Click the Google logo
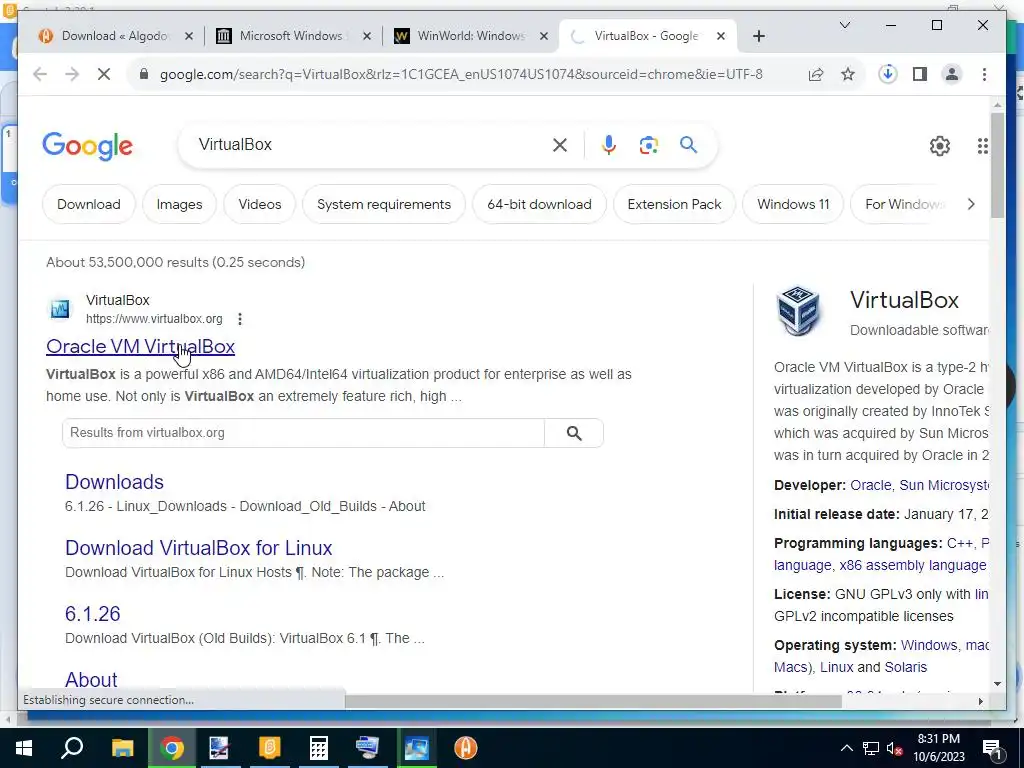This screenshot has width=1024, height=768. [88, 146]
